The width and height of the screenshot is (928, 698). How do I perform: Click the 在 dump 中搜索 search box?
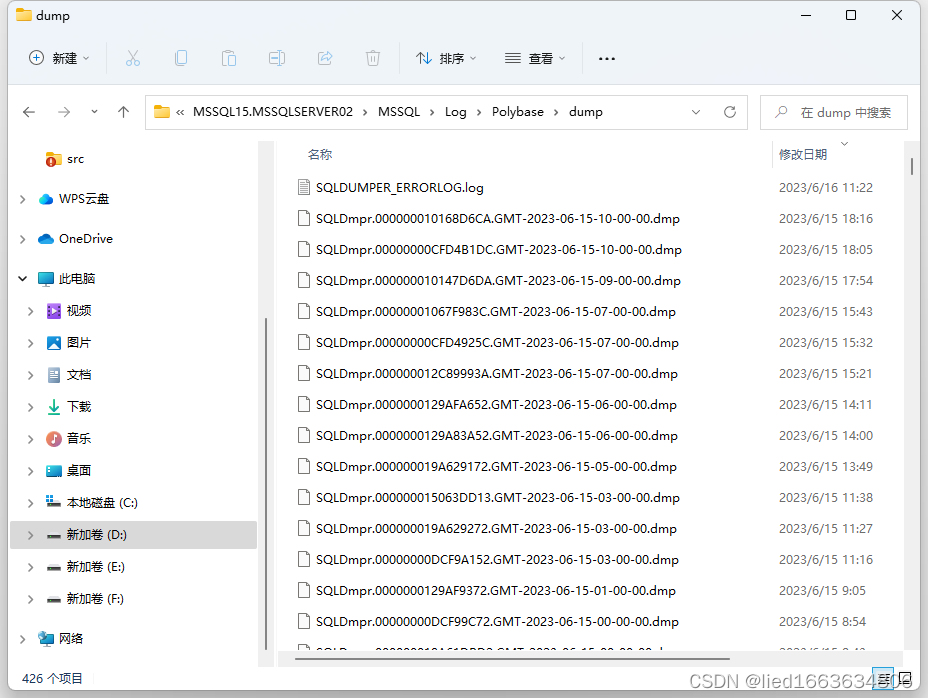[x=840, y=111]
